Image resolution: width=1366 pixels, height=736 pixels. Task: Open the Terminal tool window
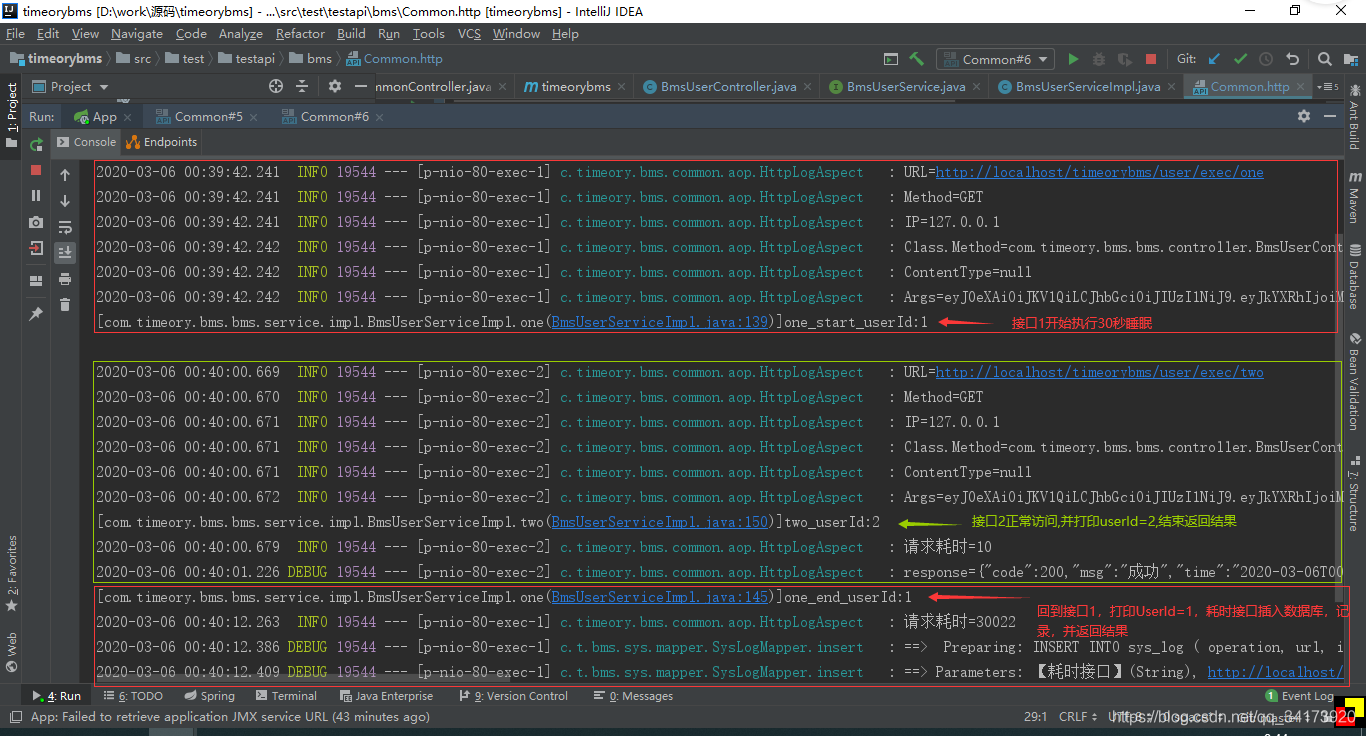[285, 696]
